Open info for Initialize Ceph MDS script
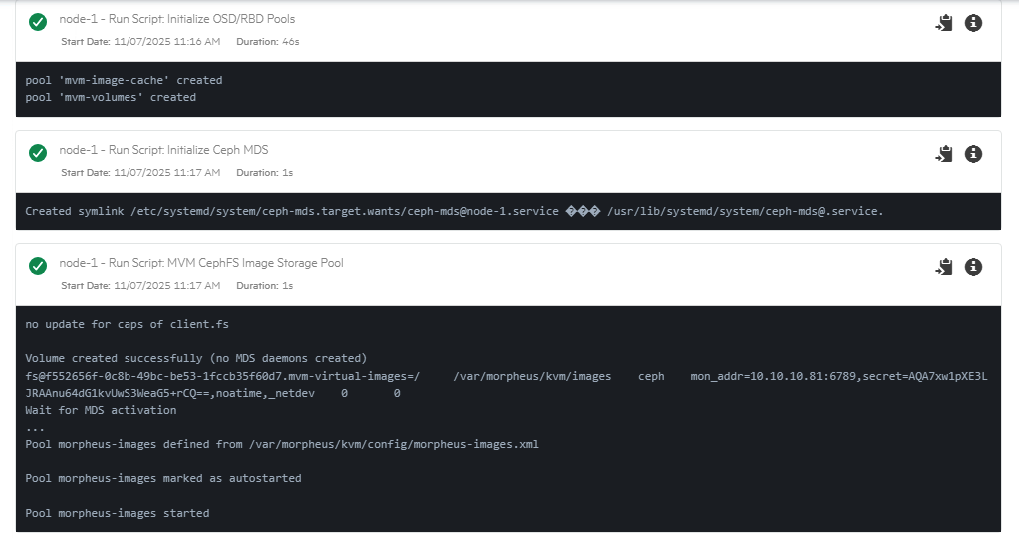This screenshot has width=1019, height=538. (973, 154)
